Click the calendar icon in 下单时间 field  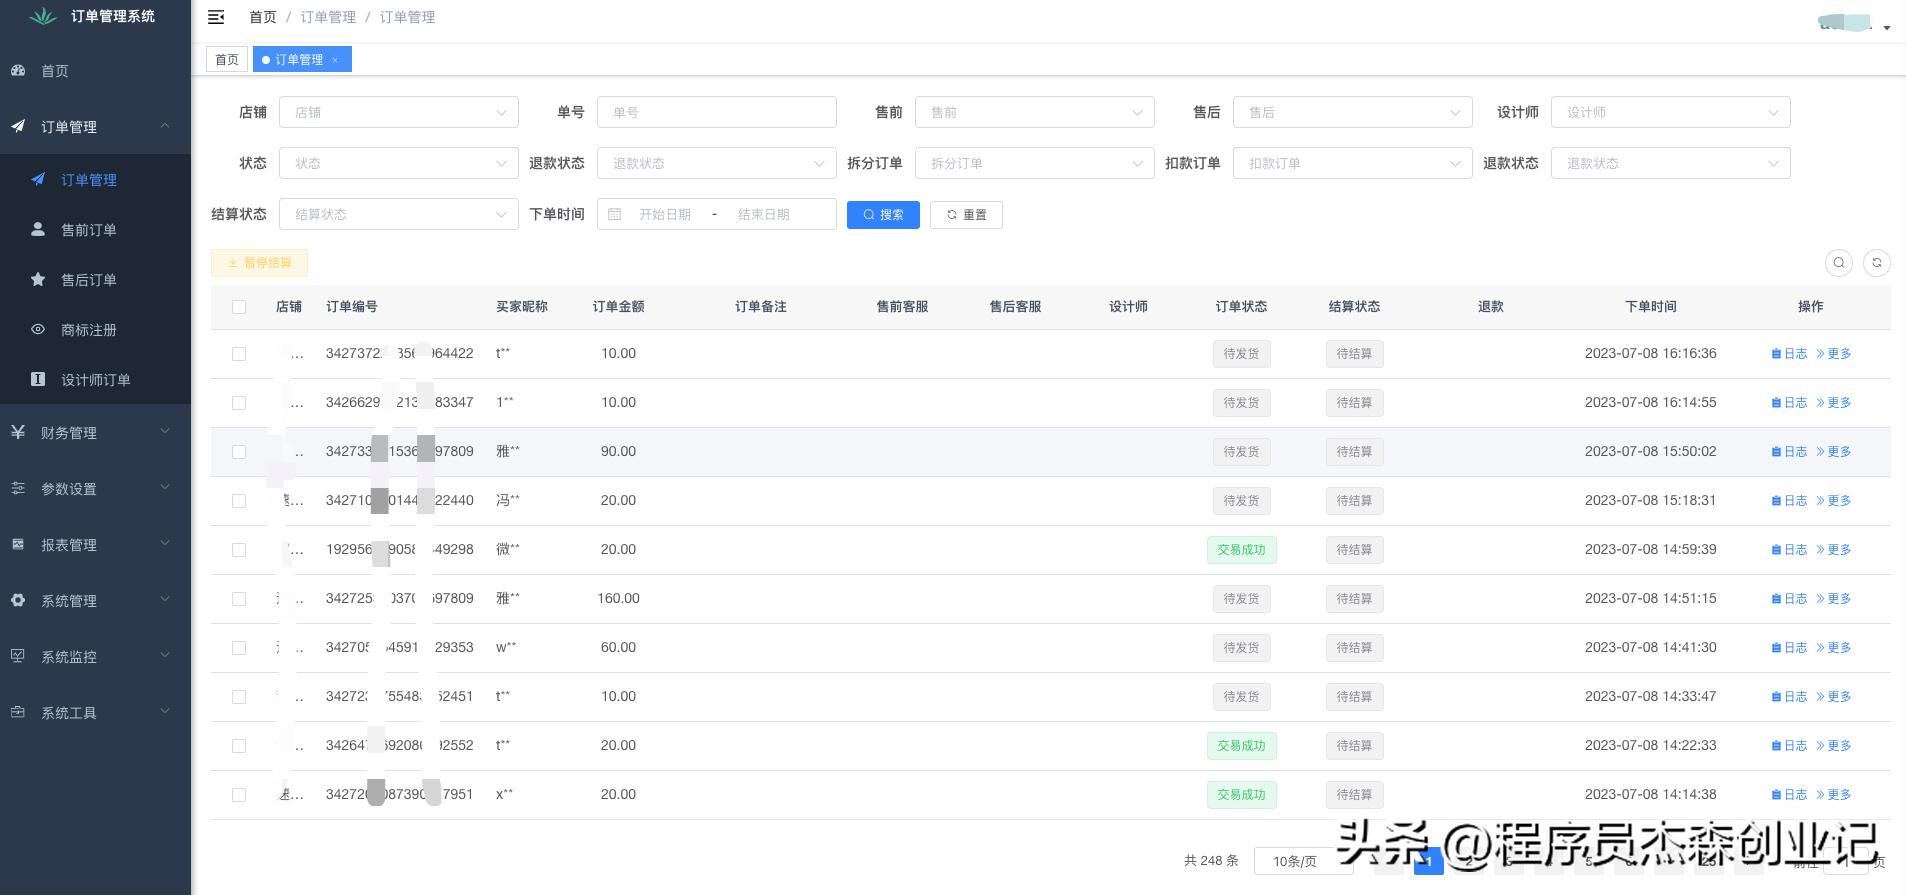click(615, 214)
